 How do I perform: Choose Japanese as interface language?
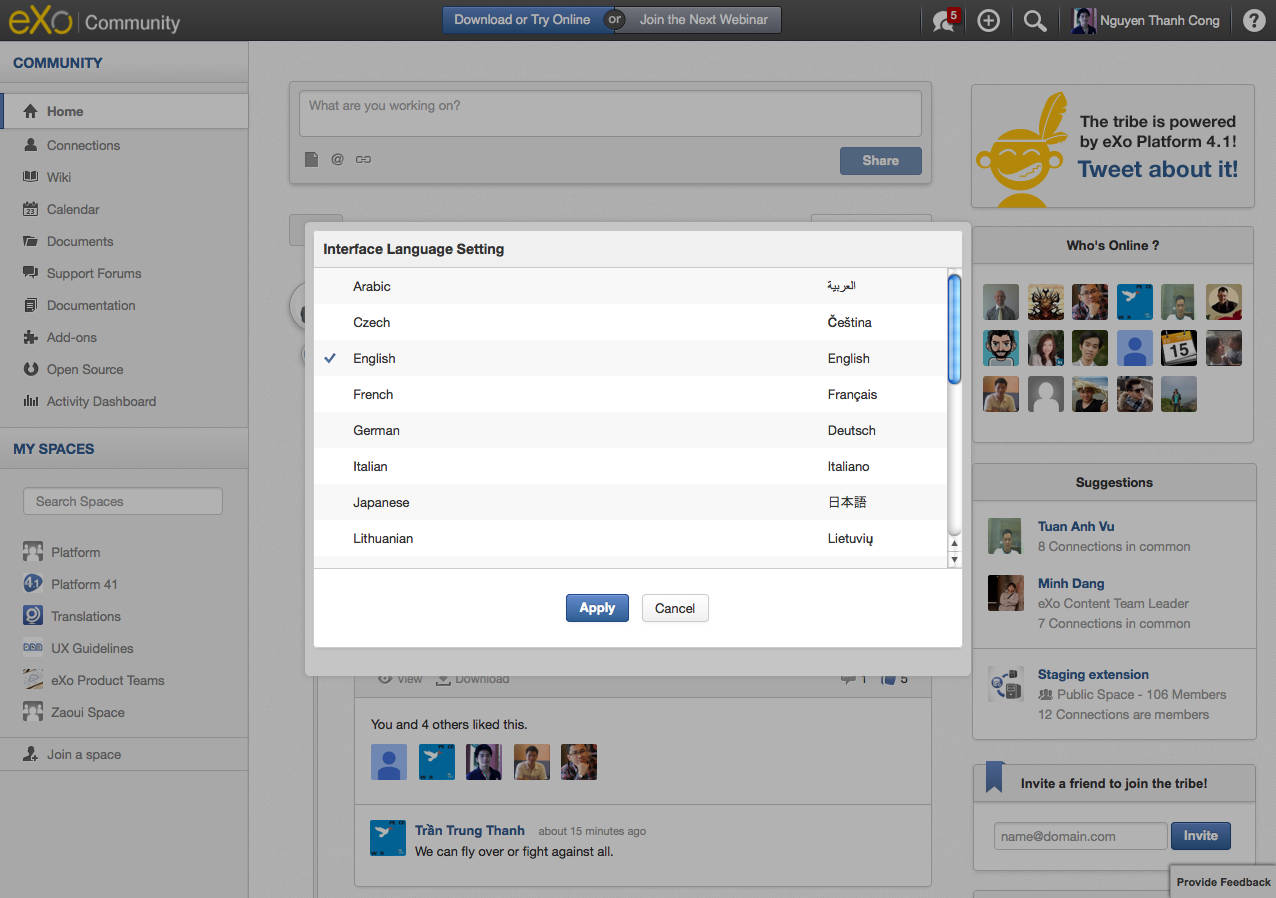pyautogui.click(x=381, y=502)
